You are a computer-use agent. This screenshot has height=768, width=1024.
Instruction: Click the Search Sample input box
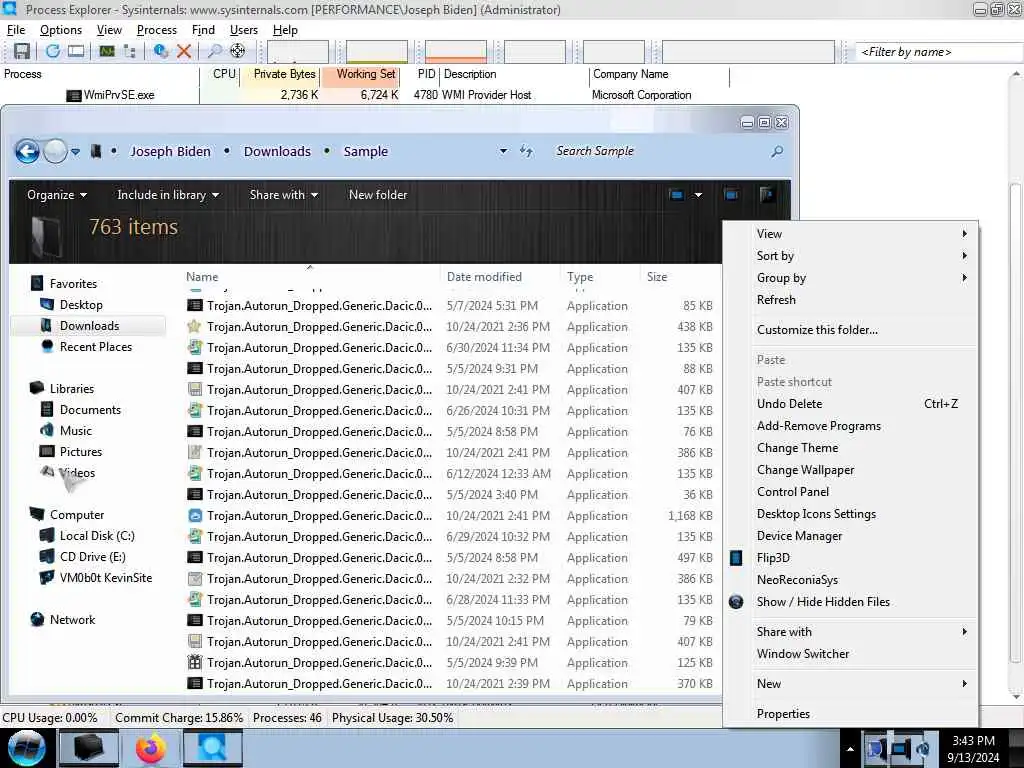click(x=660, y=152)
